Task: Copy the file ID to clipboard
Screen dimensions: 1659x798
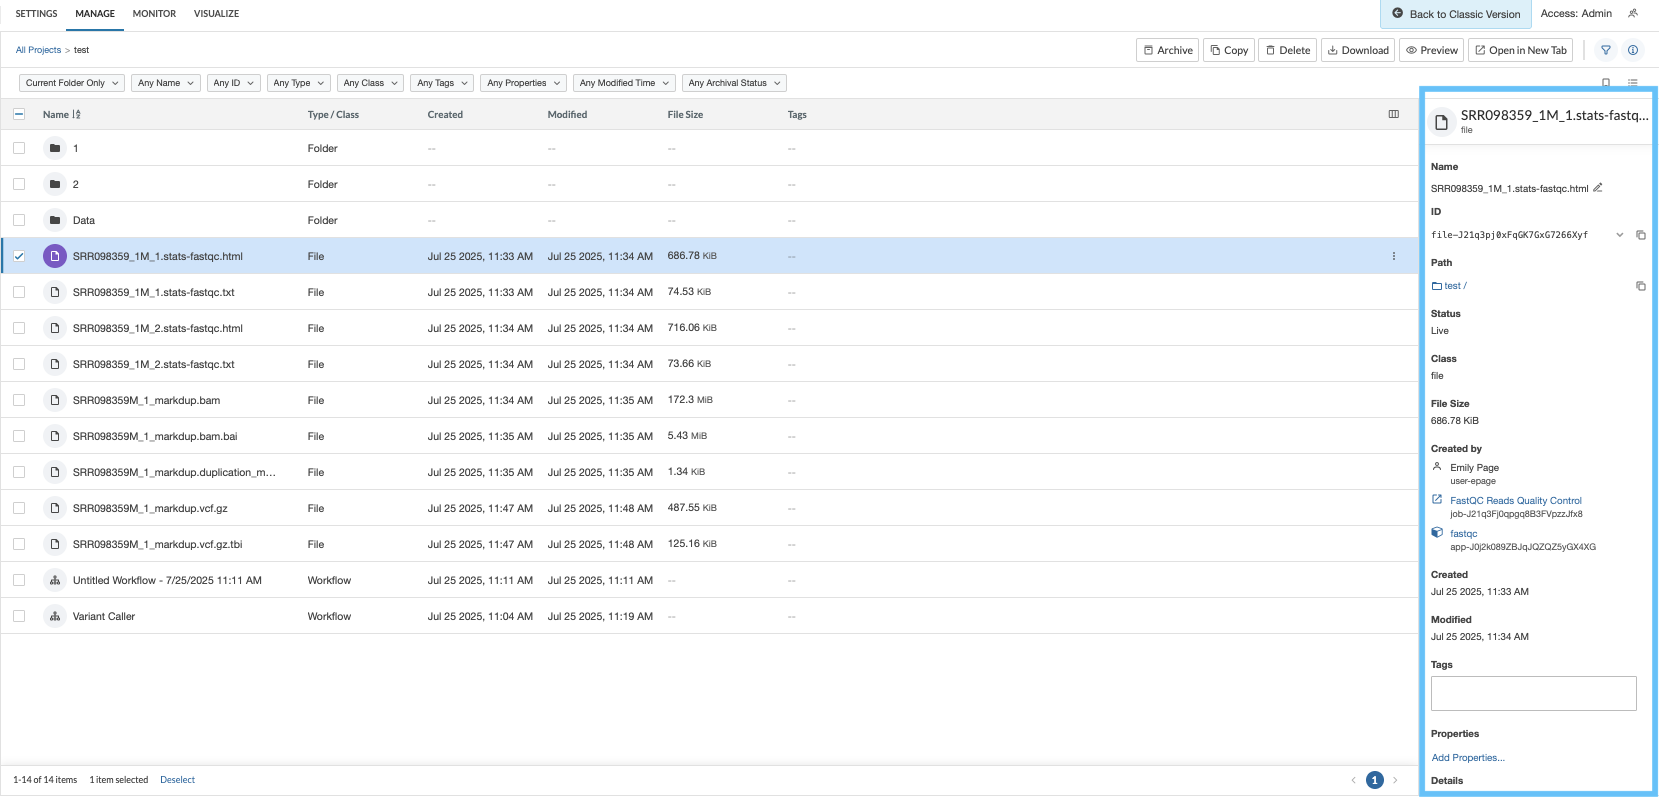Action: [x=1640, y=235]
